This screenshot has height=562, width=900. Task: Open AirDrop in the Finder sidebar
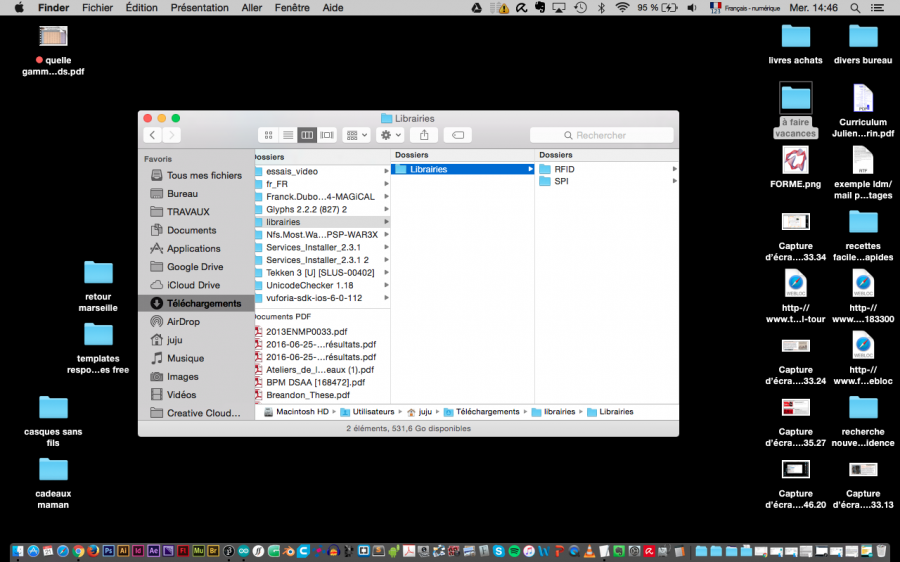click(182, 322)
